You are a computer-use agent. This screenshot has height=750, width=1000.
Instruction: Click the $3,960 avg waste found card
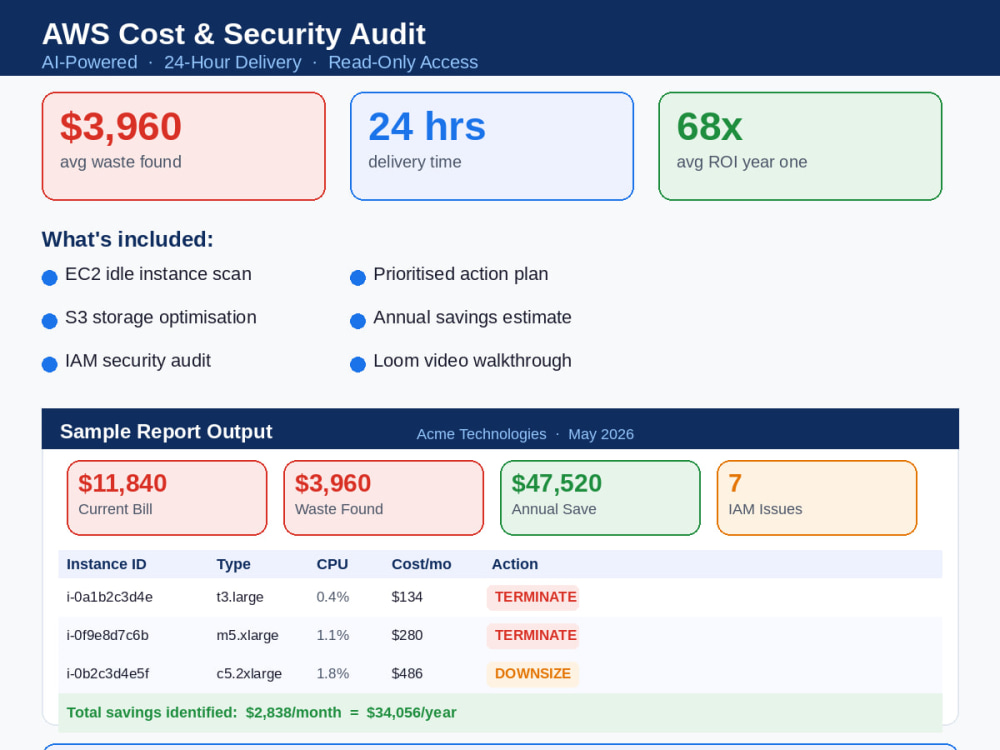pyautogui.click(x=184, y=146)
